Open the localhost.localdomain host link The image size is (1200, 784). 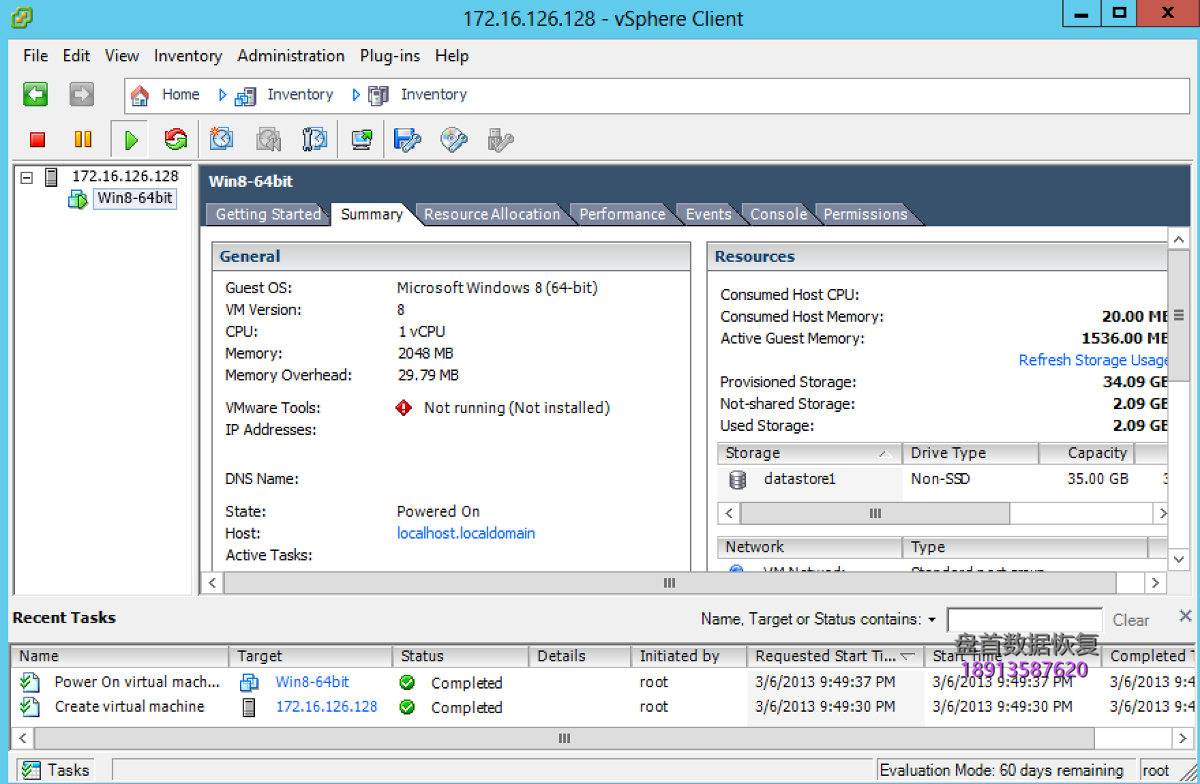click(465, 533)
